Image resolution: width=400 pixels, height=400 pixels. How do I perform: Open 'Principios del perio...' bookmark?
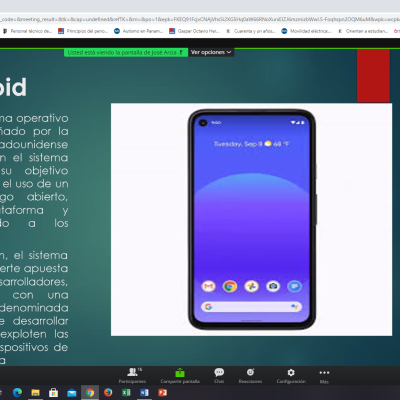pos(83,31)
